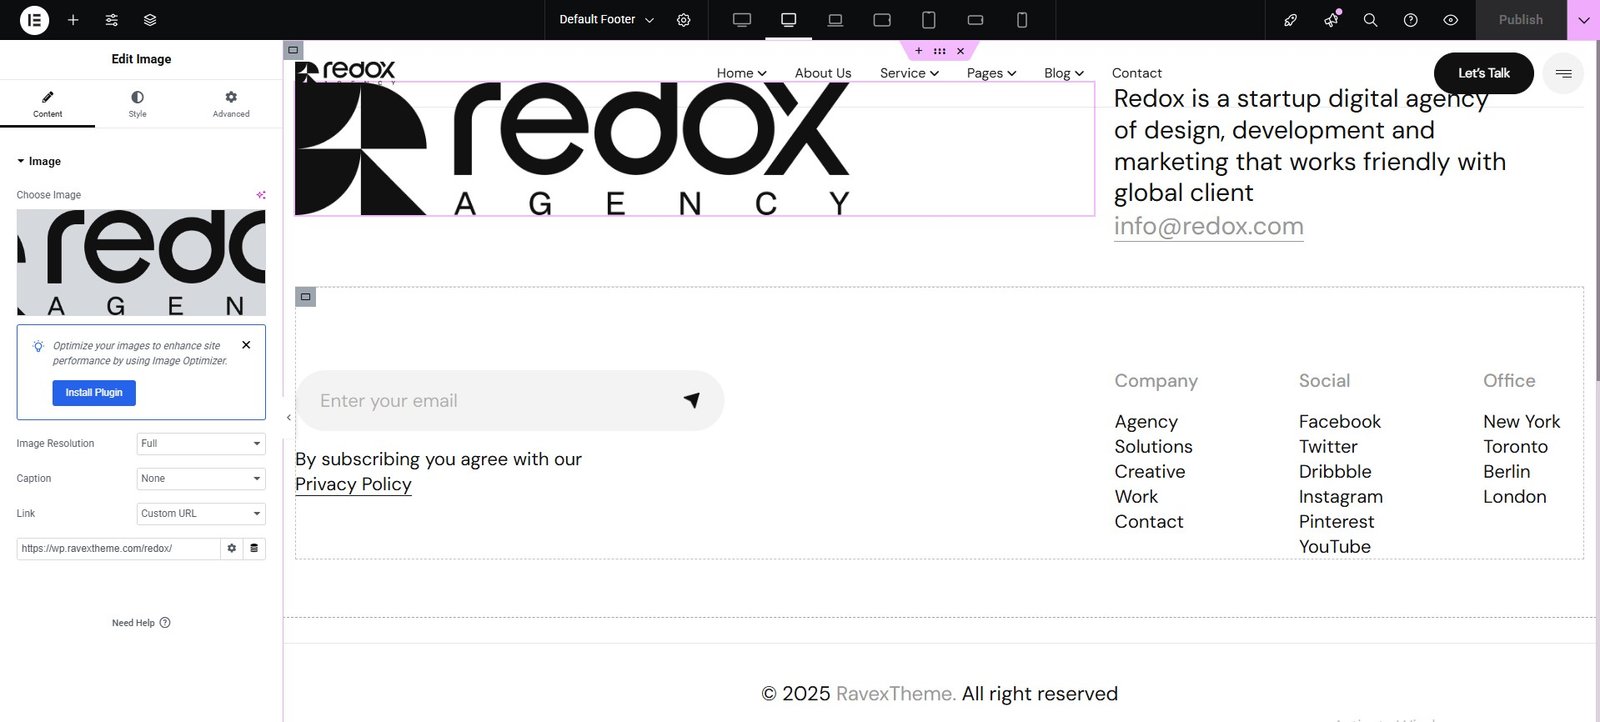Switch to laptop device preview

coord(835,20)
